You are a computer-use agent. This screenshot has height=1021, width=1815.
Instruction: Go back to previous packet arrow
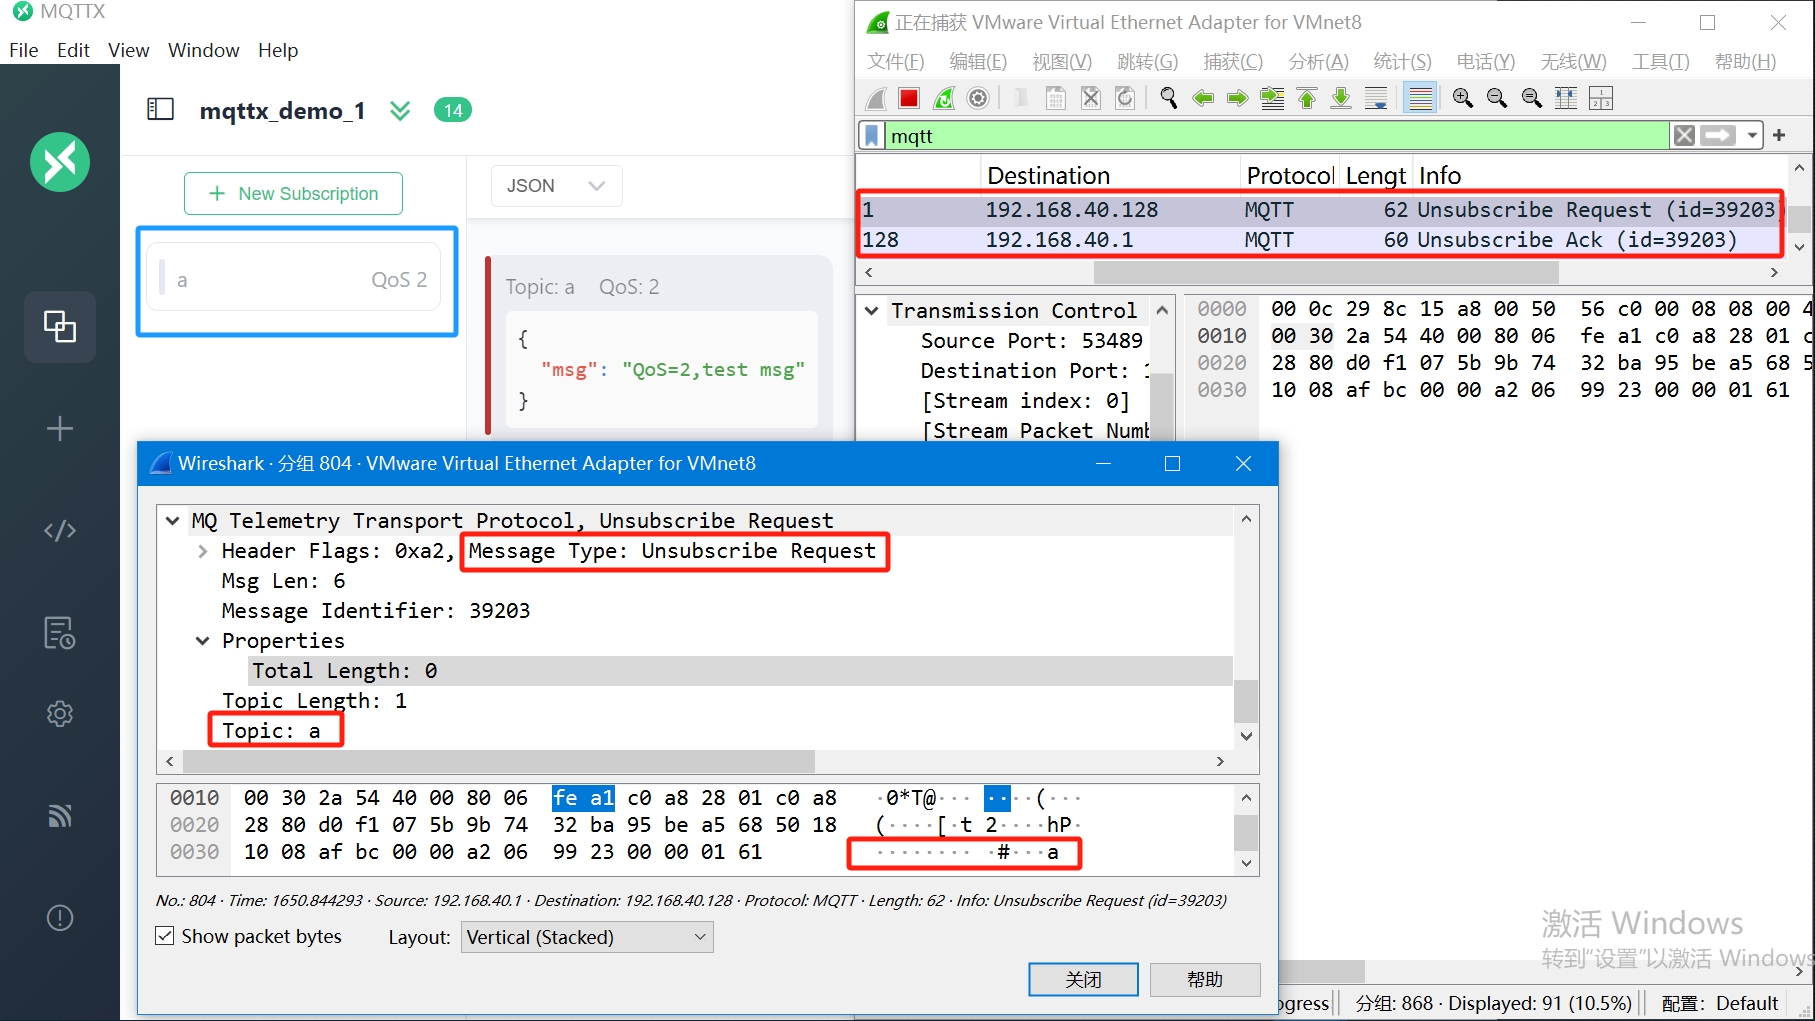tap(1203, 98)
